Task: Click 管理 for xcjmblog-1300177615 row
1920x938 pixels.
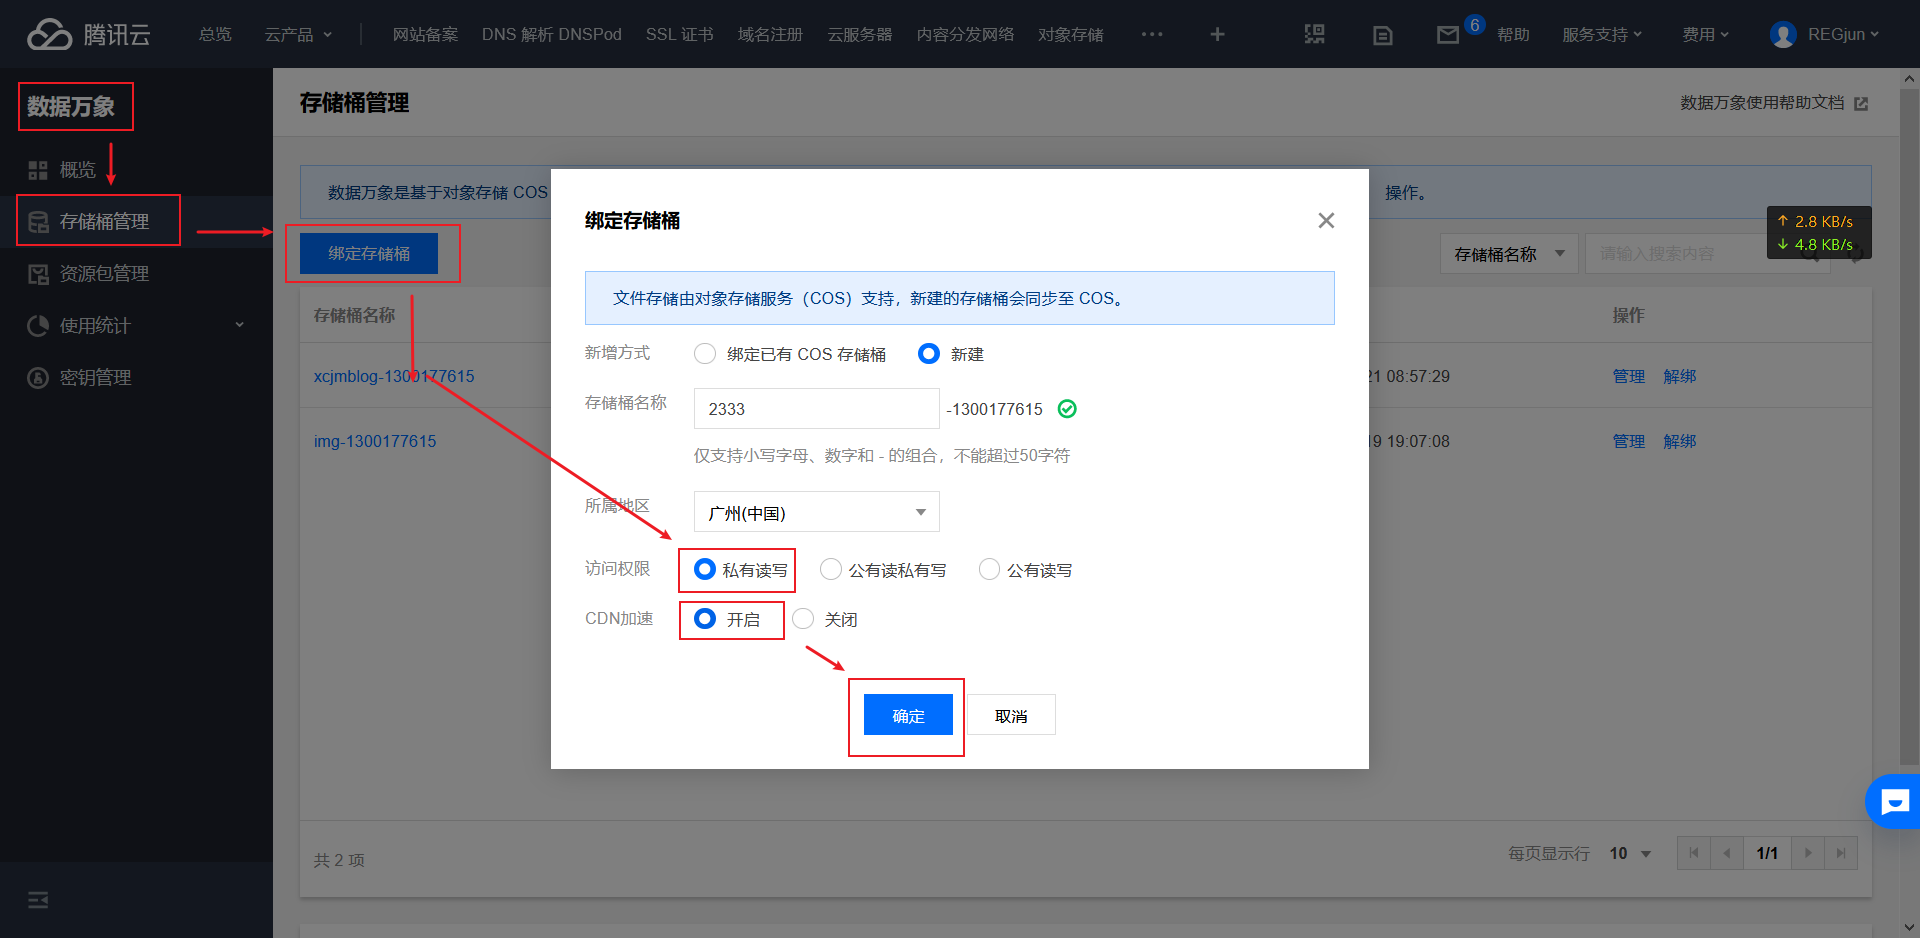Action: 1628,376
